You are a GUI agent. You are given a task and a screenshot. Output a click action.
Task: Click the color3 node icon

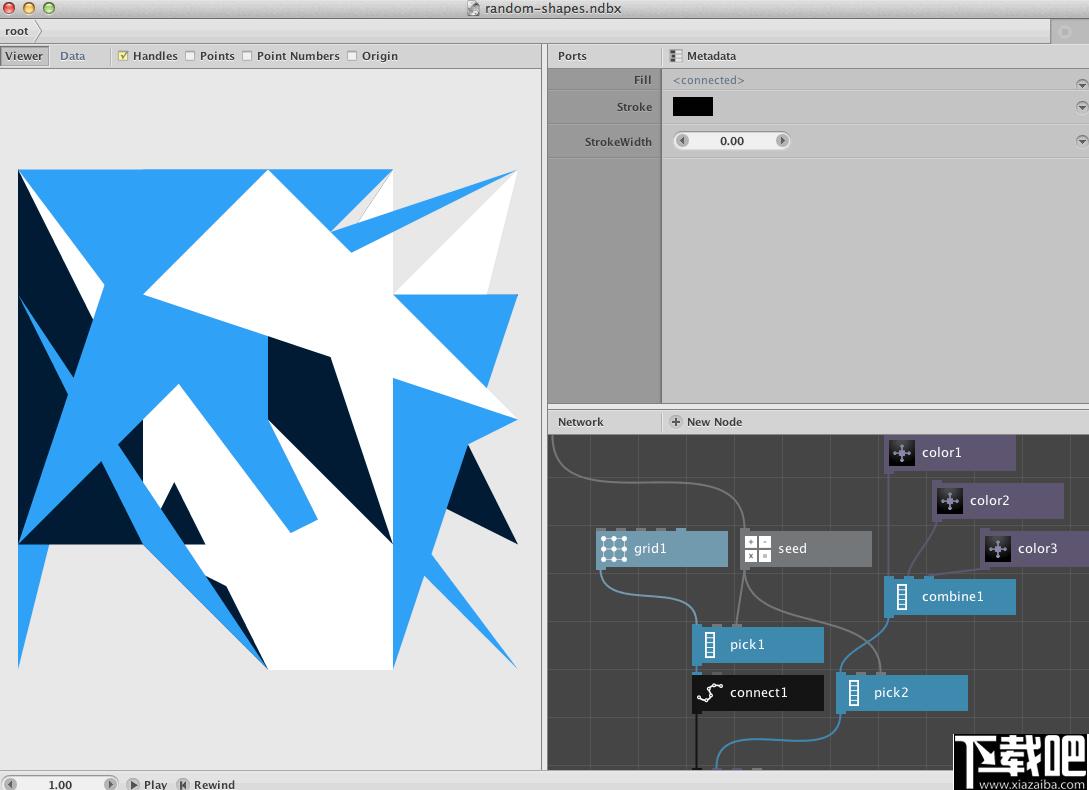998,549
